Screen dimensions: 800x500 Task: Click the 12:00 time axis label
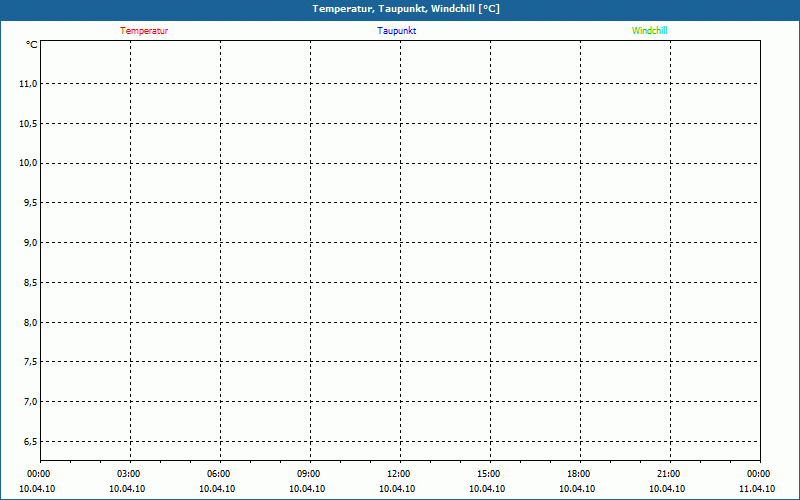[x=398, y=474]
